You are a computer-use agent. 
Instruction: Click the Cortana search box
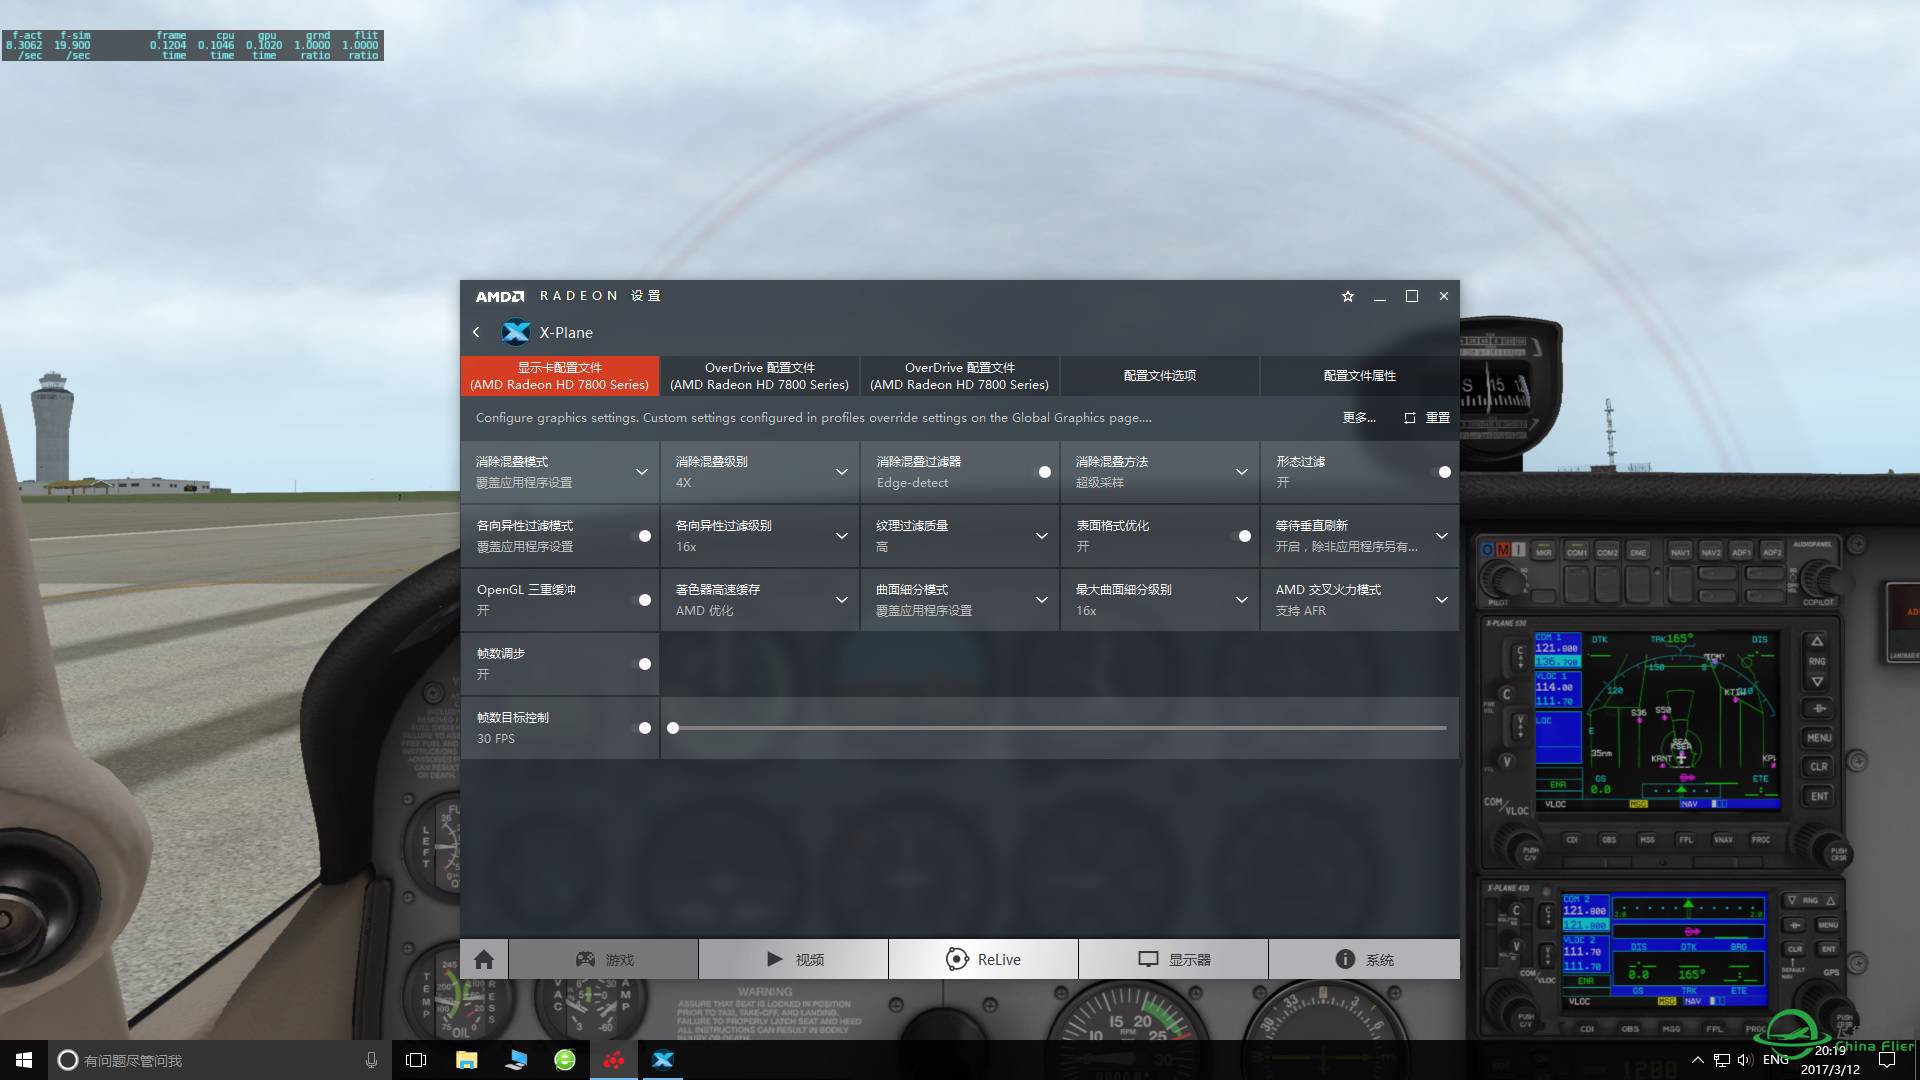[x=220, y=1060]
